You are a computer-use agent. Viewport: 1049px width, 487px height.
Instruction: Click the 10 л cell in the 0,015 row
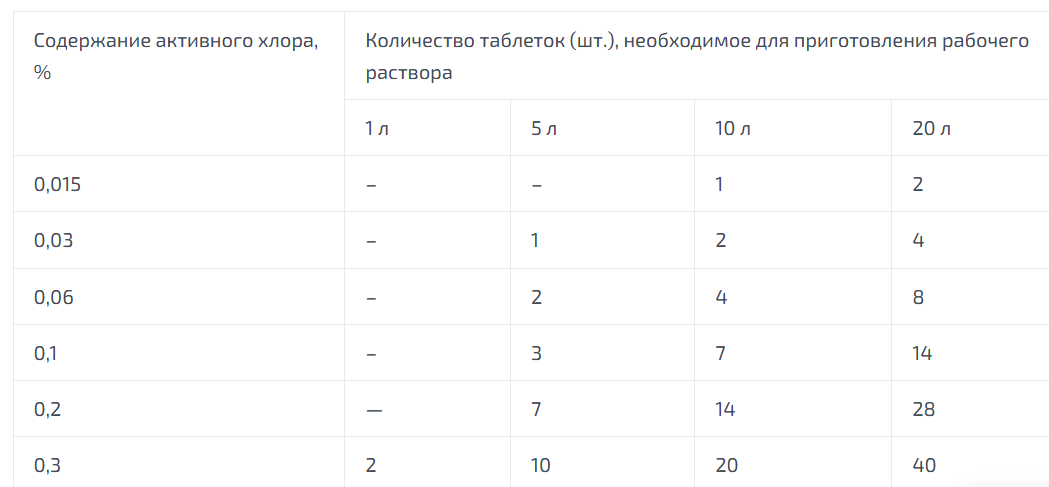719,185
